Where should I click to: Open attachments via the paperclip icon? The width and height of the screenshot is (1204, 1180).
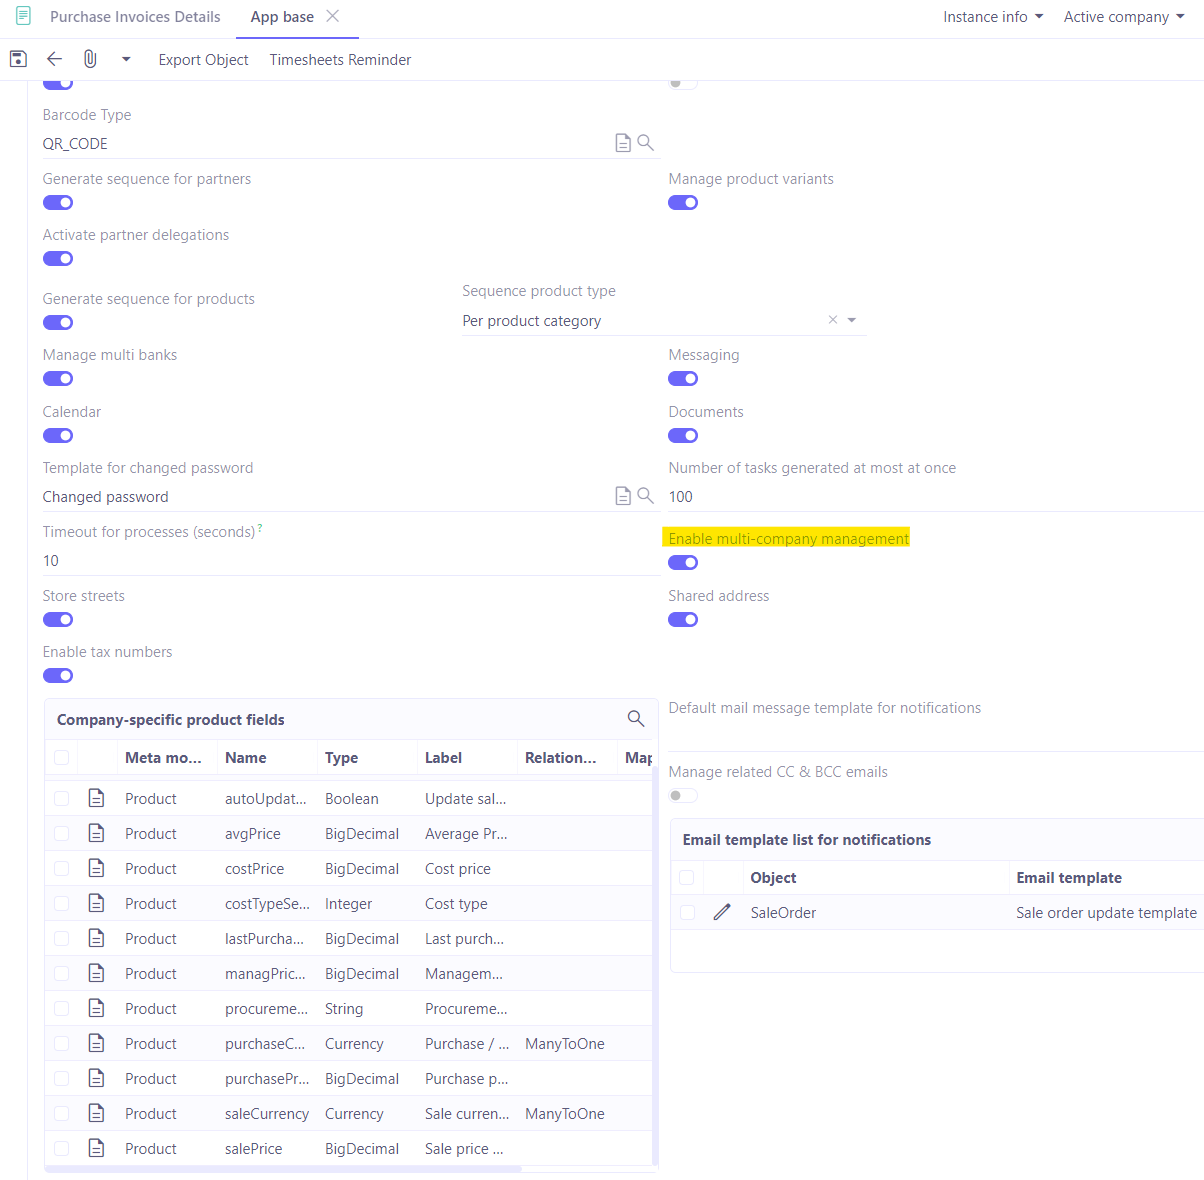pos(90,59)
